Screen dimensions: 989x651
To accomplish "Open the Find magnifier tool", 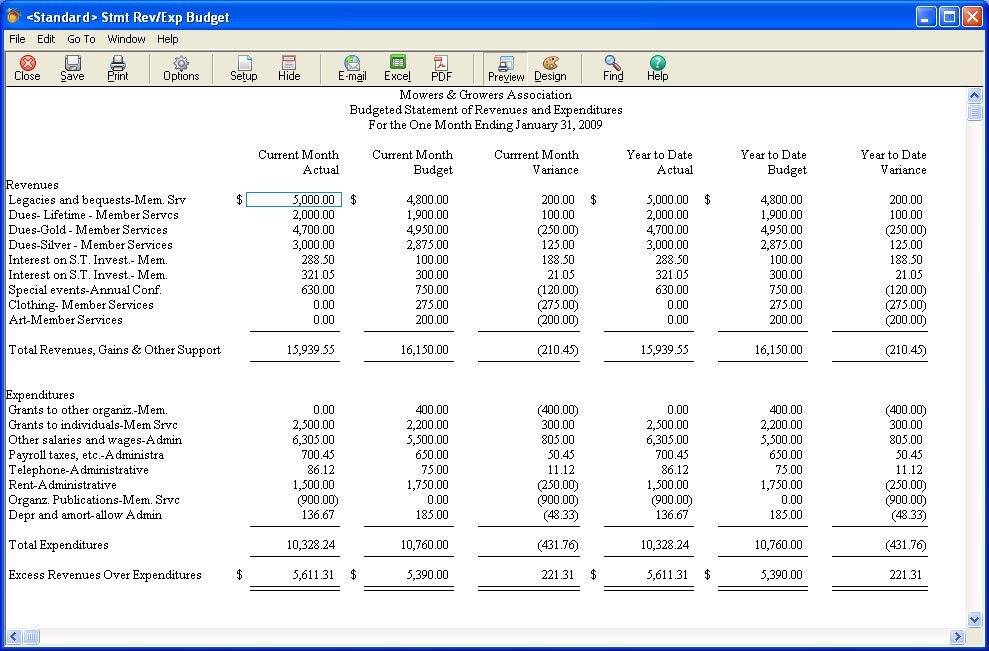I will (613, 68).
